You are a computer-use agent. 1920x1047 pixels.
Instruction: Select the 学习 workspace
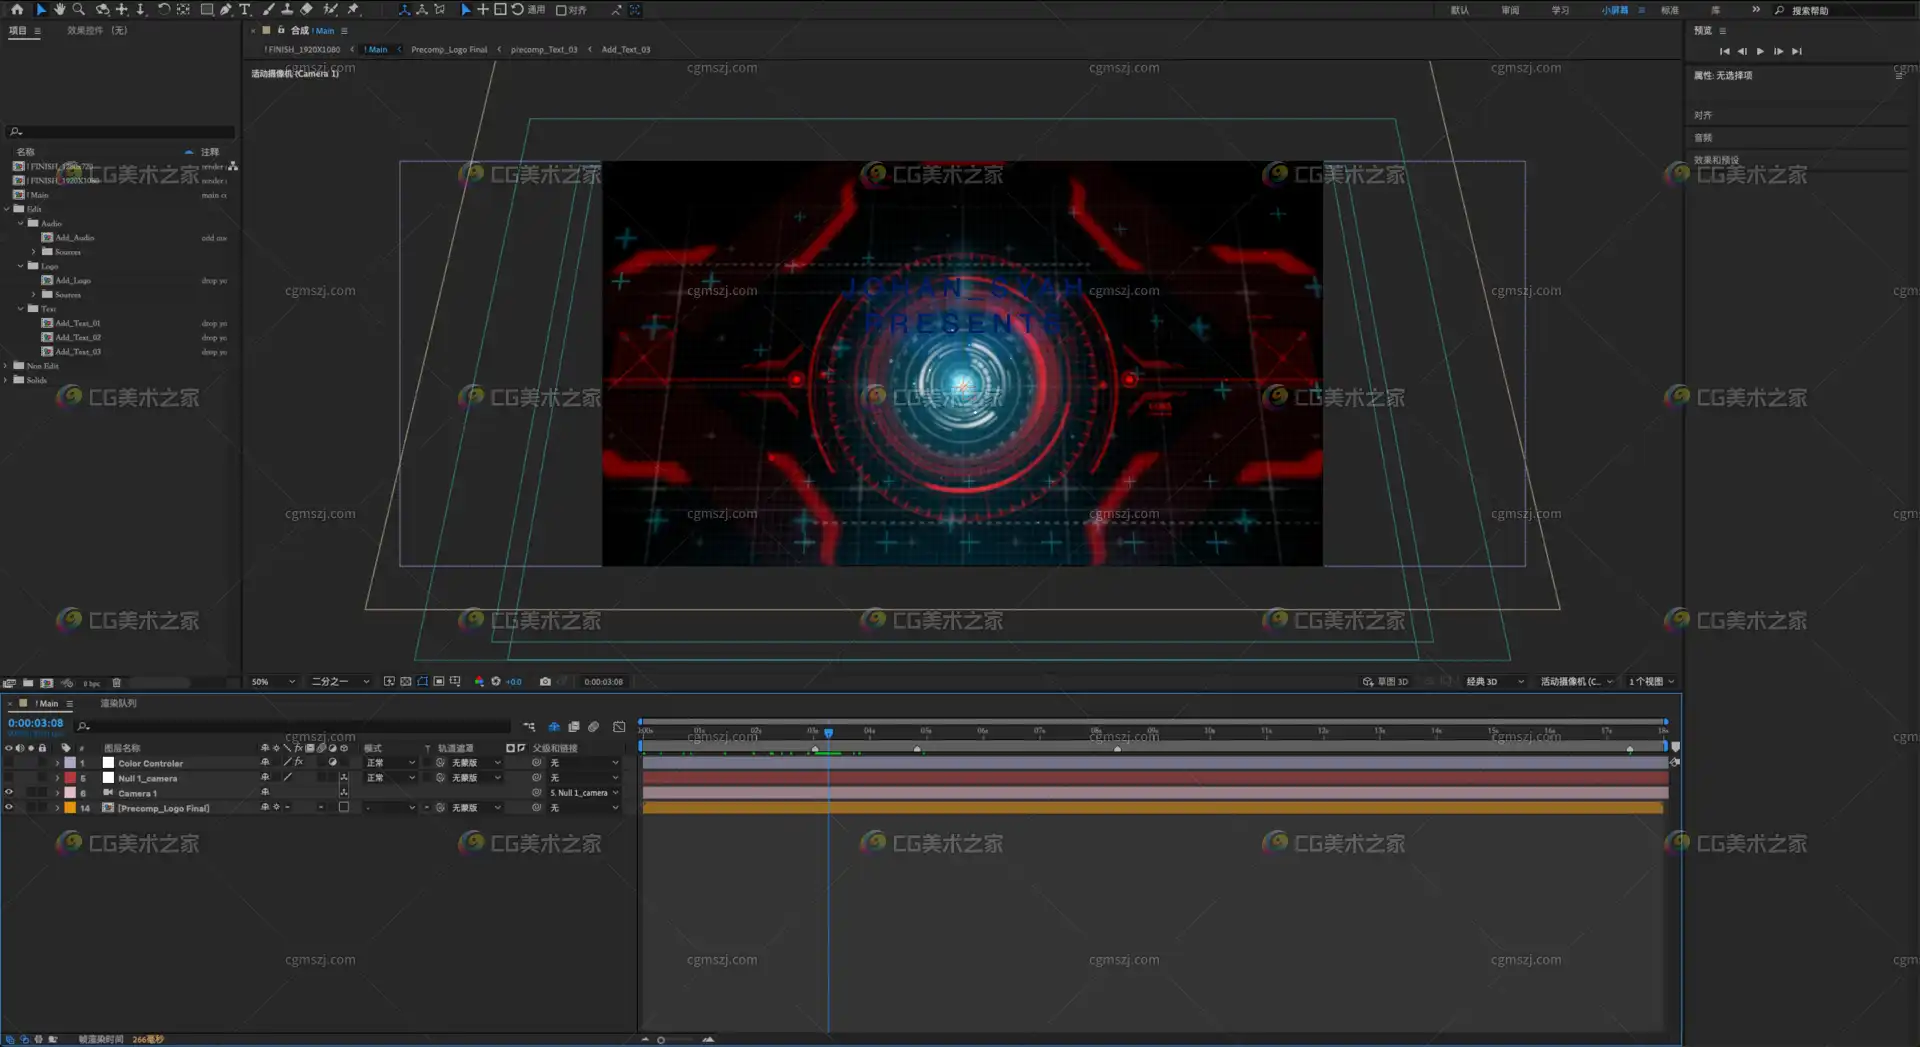pos(1560,10)
